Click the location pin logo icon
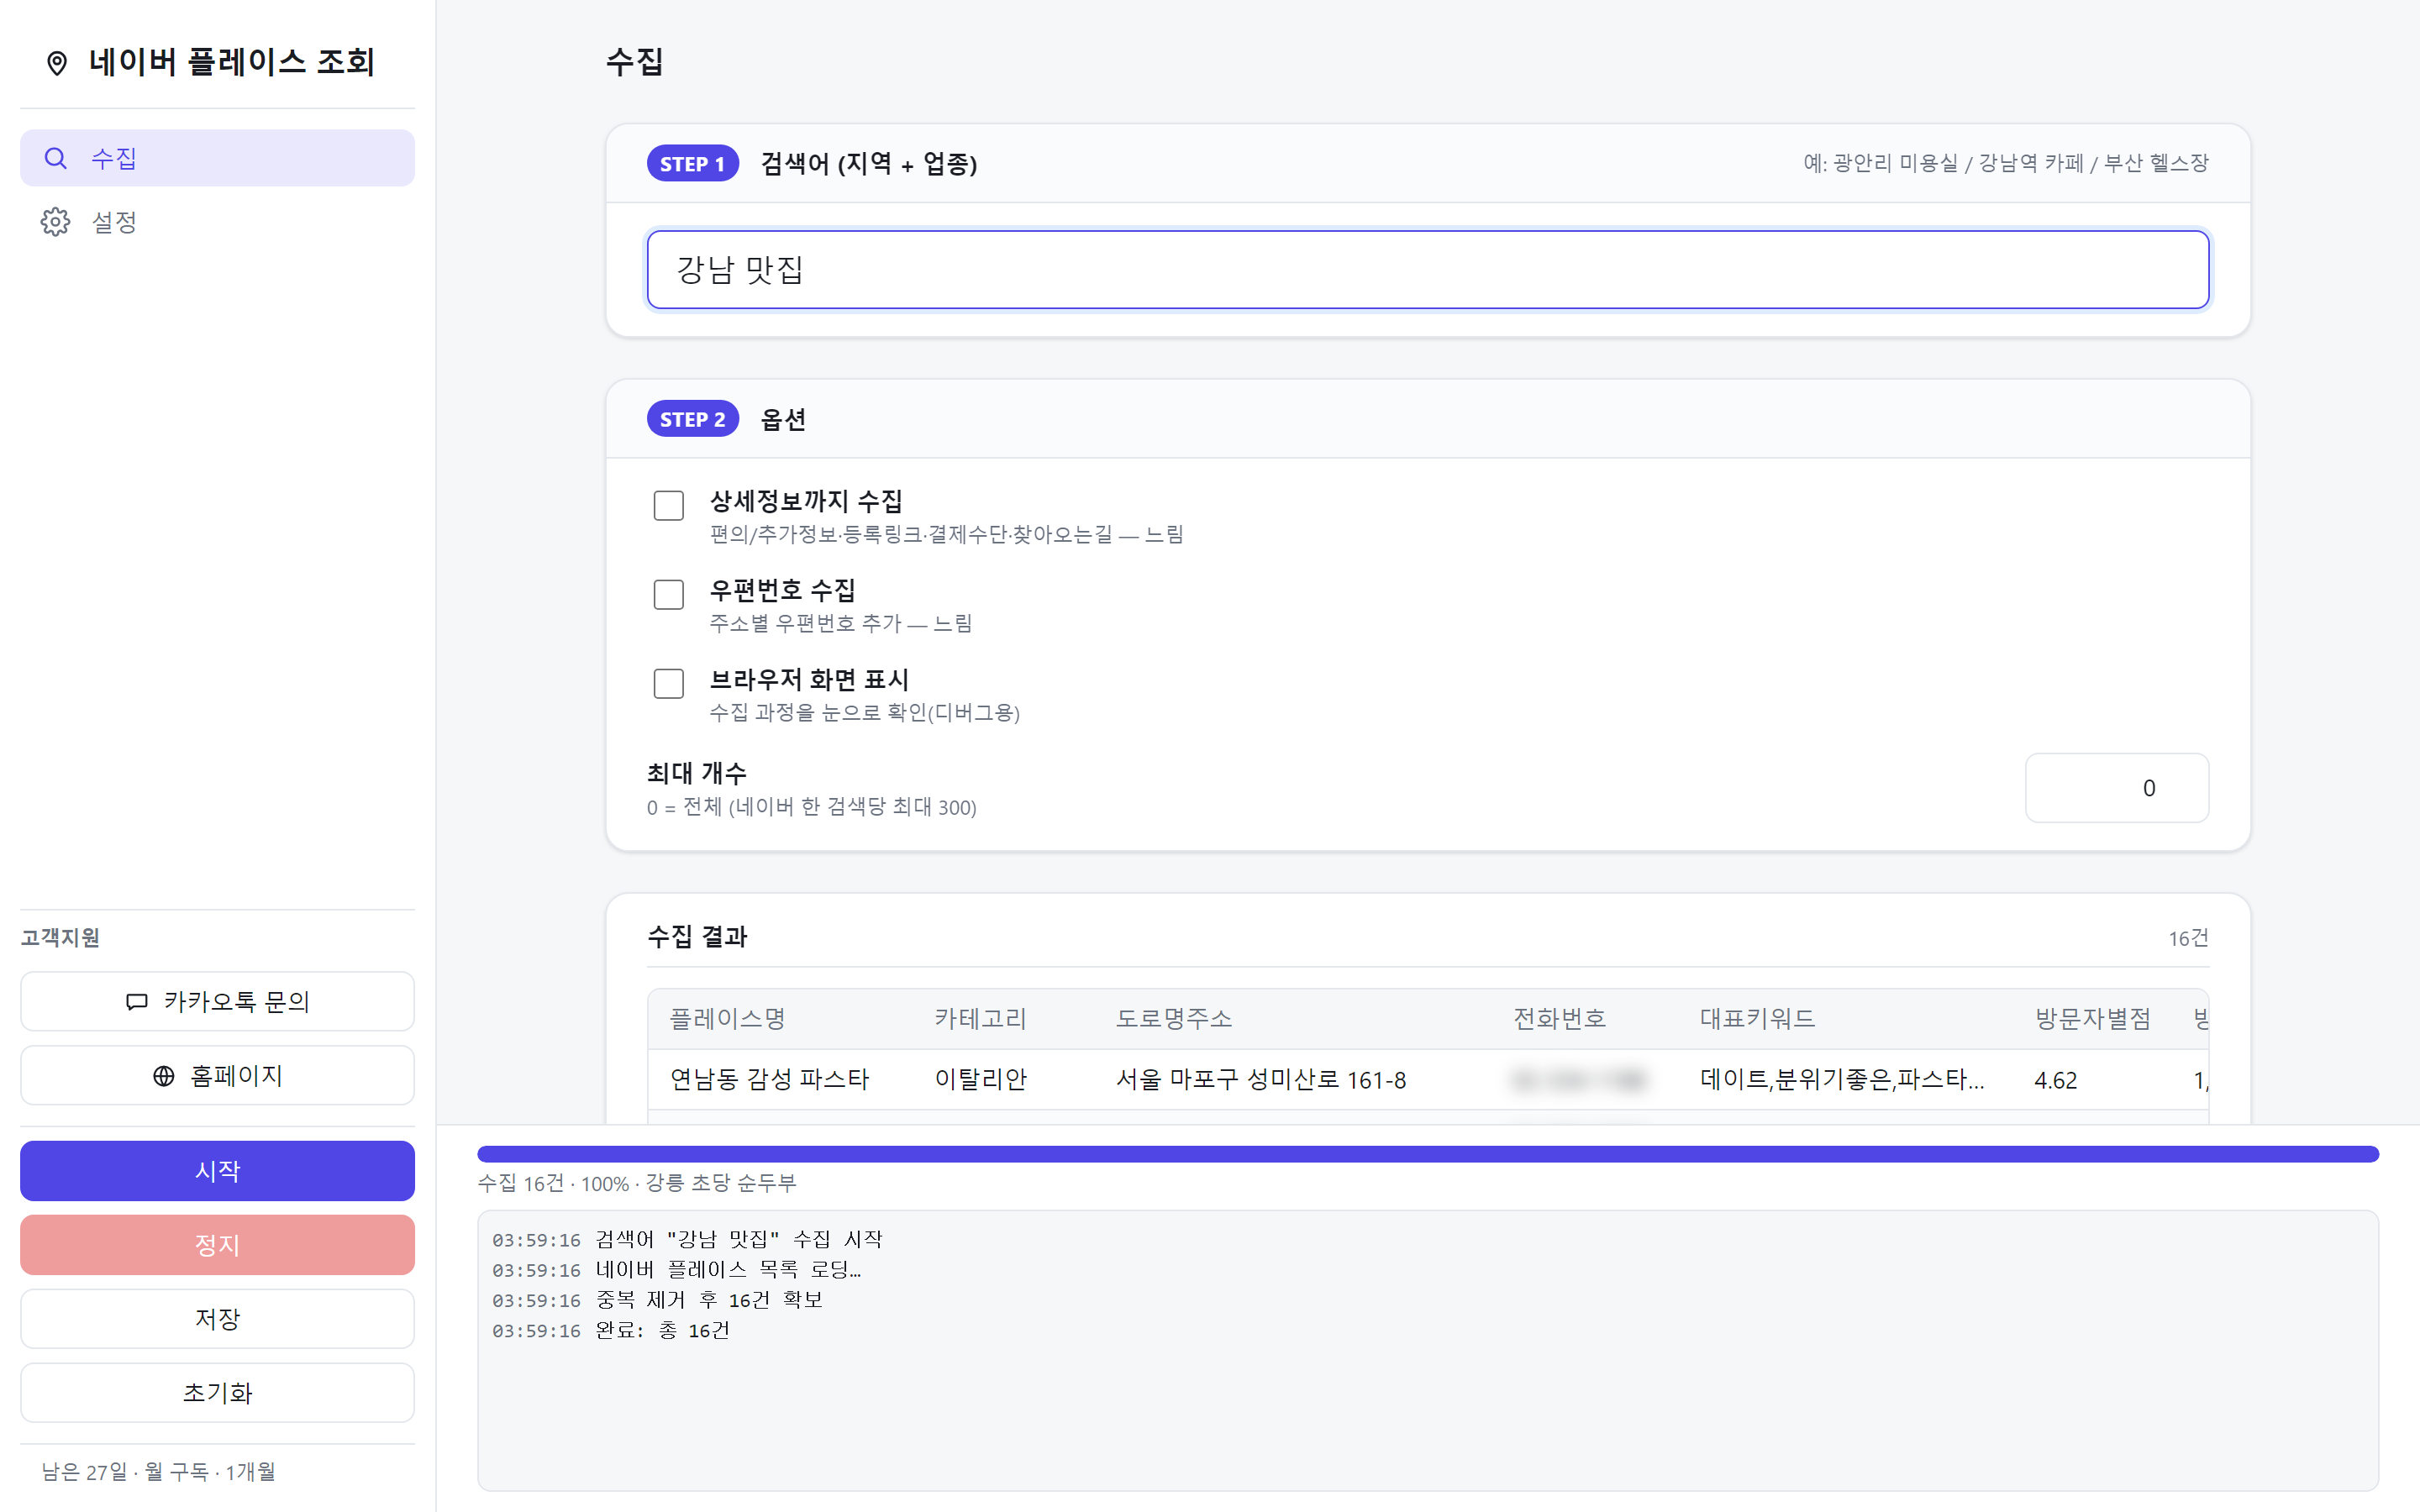This screenshot has height=1512, width=2420. 57,63
